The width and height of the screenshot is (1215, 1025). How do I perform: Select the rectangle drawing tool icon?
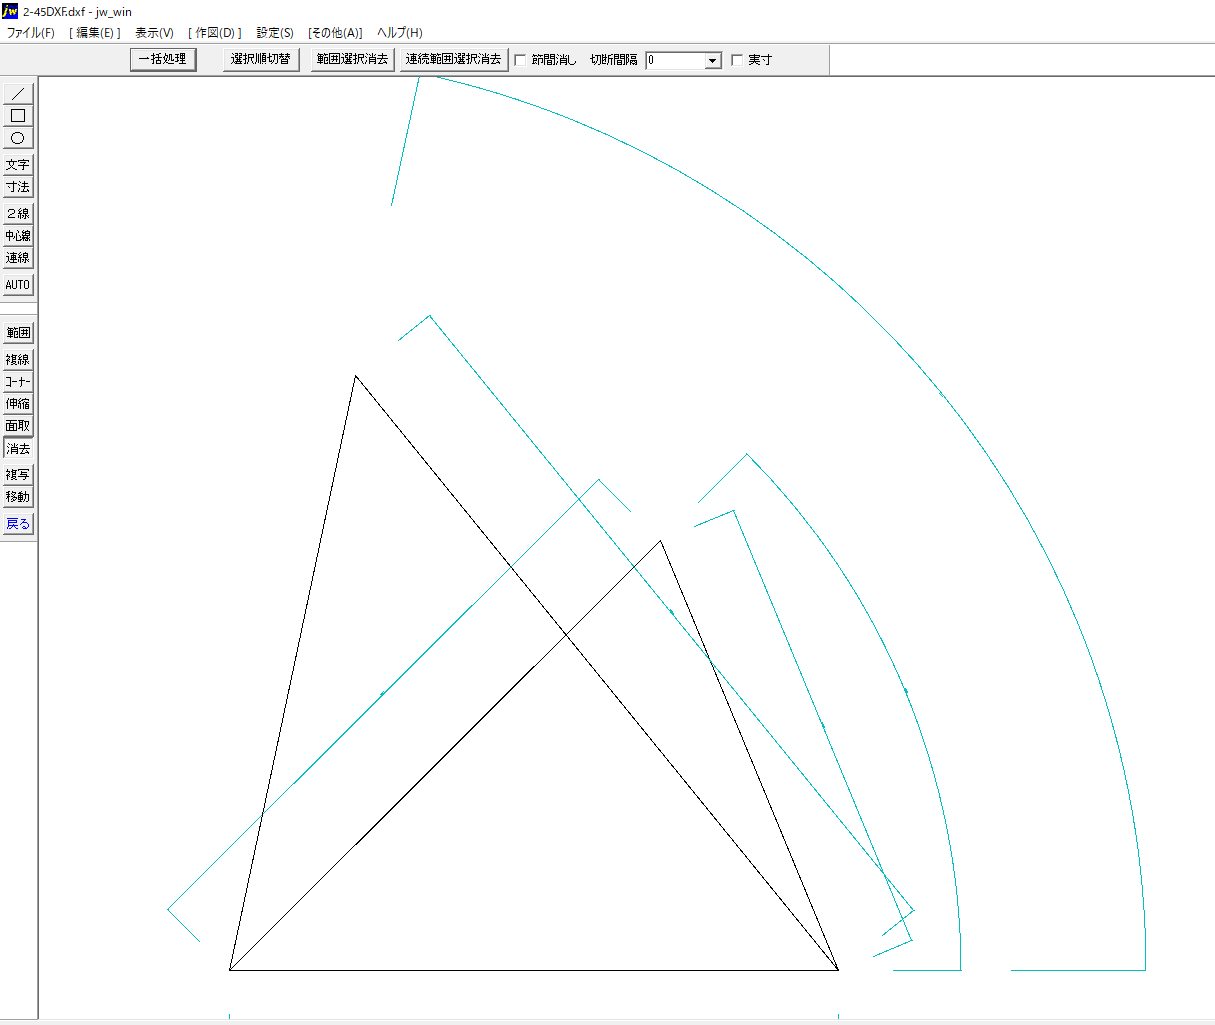[18, 115]
